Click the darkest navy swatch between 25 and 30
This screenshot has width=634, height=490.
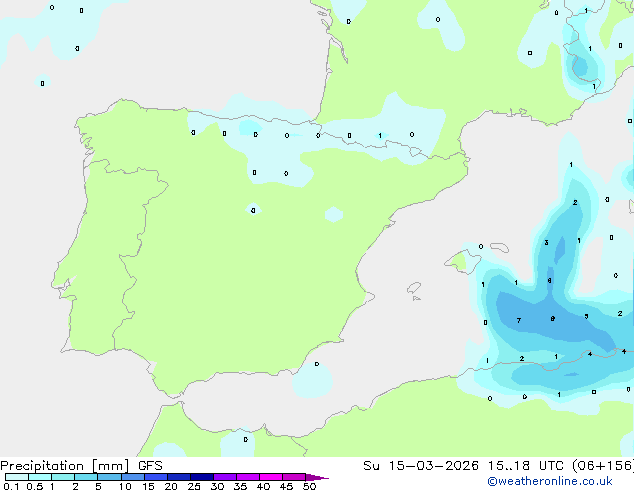coord(201,477)
